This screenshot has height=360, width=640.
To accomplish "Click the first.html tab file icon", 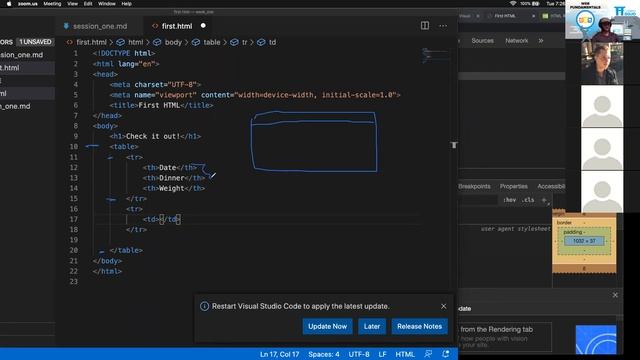I will [x=155, y=26].
